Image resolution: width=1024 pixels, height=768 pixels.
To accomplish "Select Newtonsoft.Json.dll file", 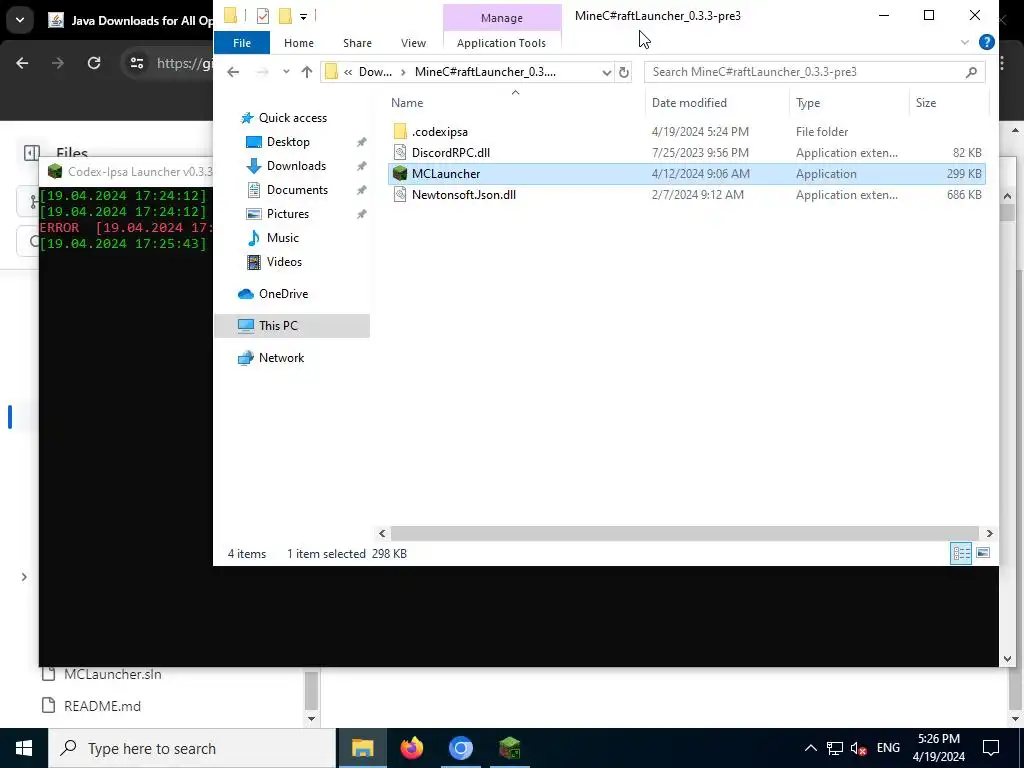I will point(464,195).
